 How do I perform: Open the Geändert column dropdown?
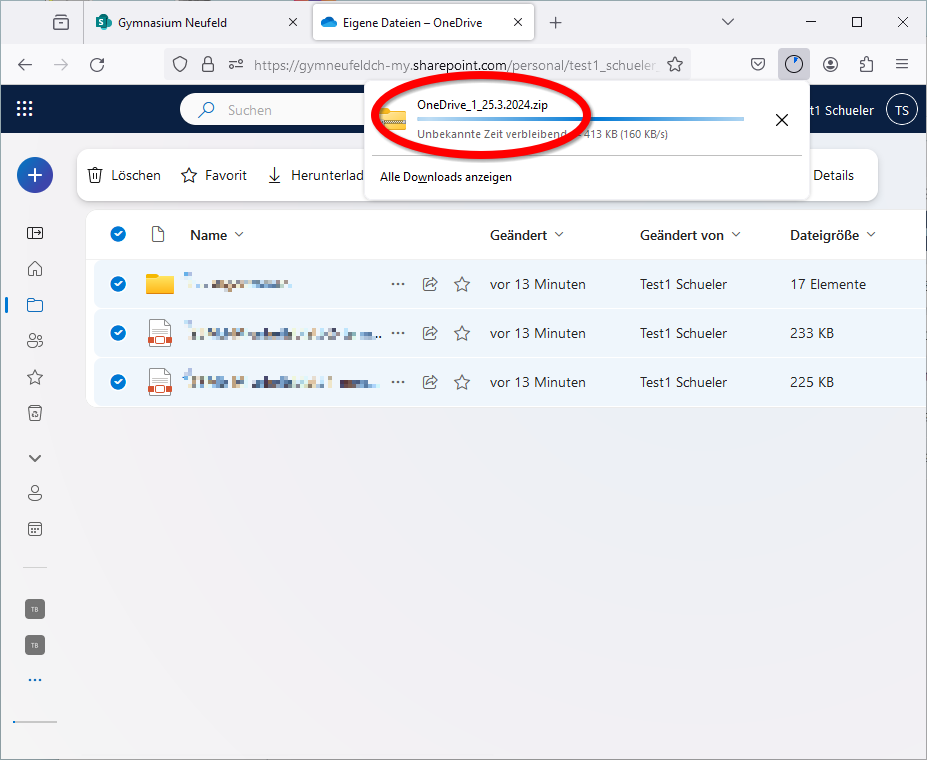click(527, 235)
